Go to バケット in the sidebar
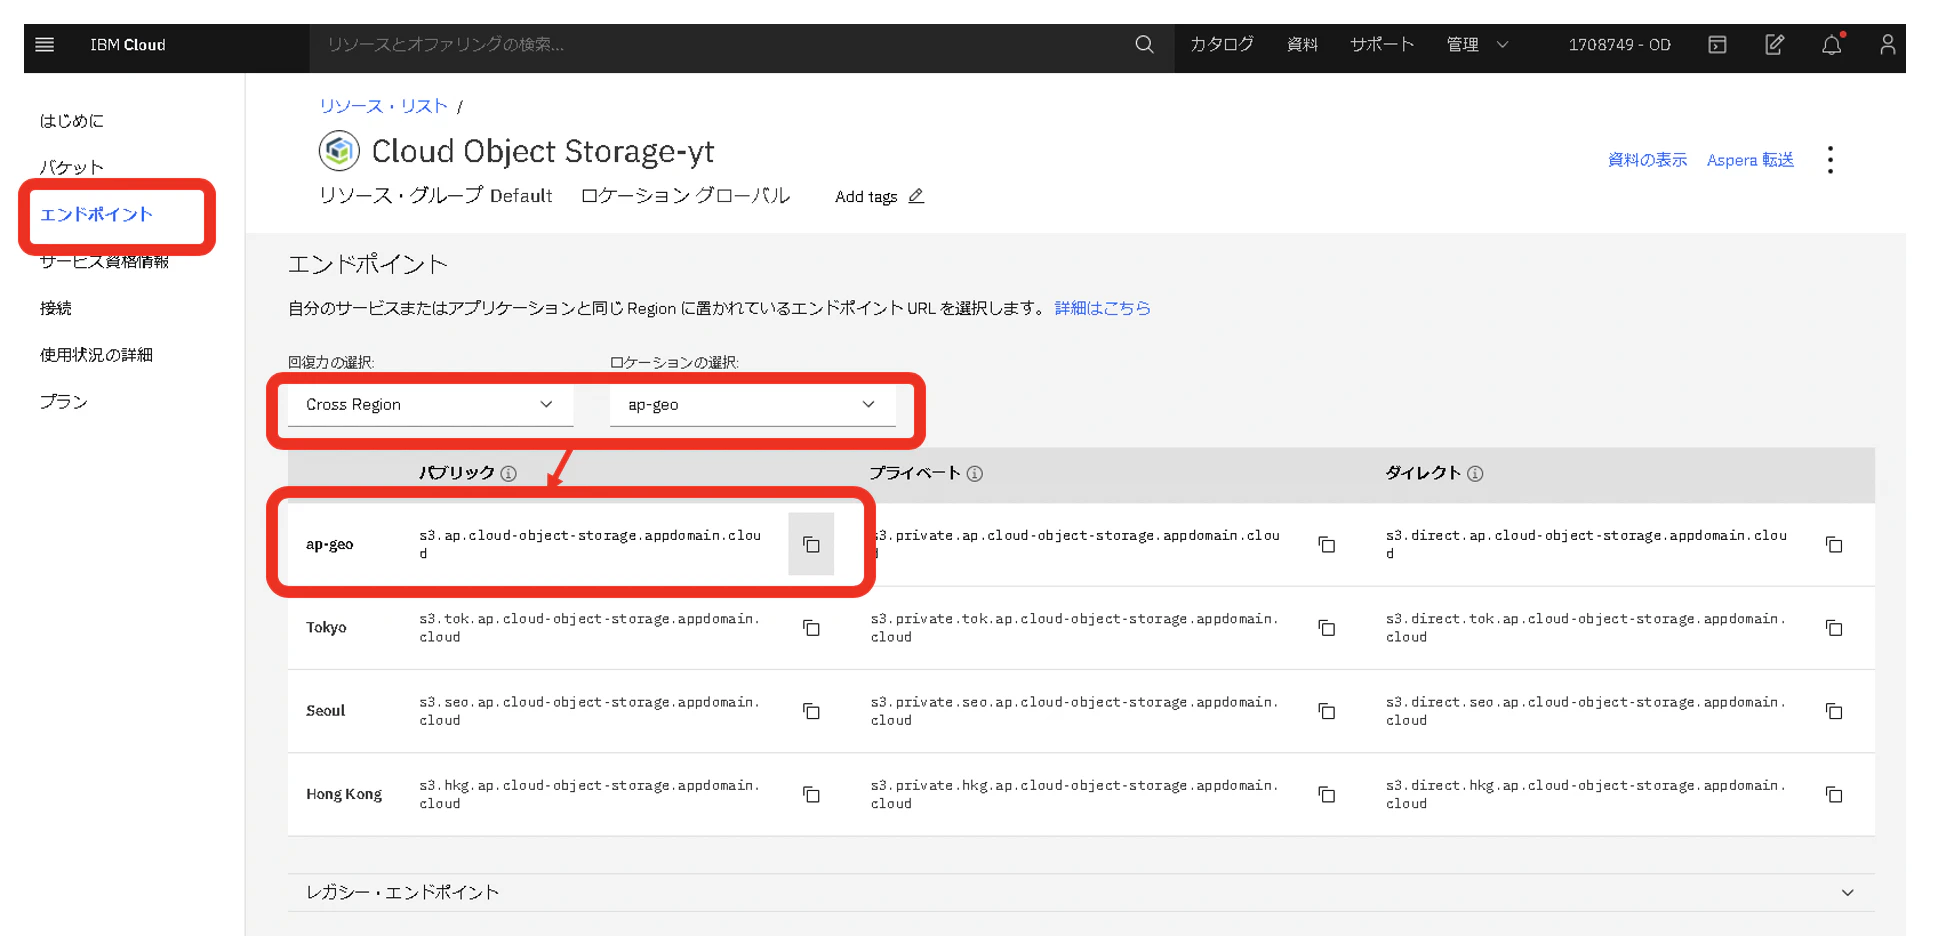The width and height of the screenshot is (1958, 950). 72,168
